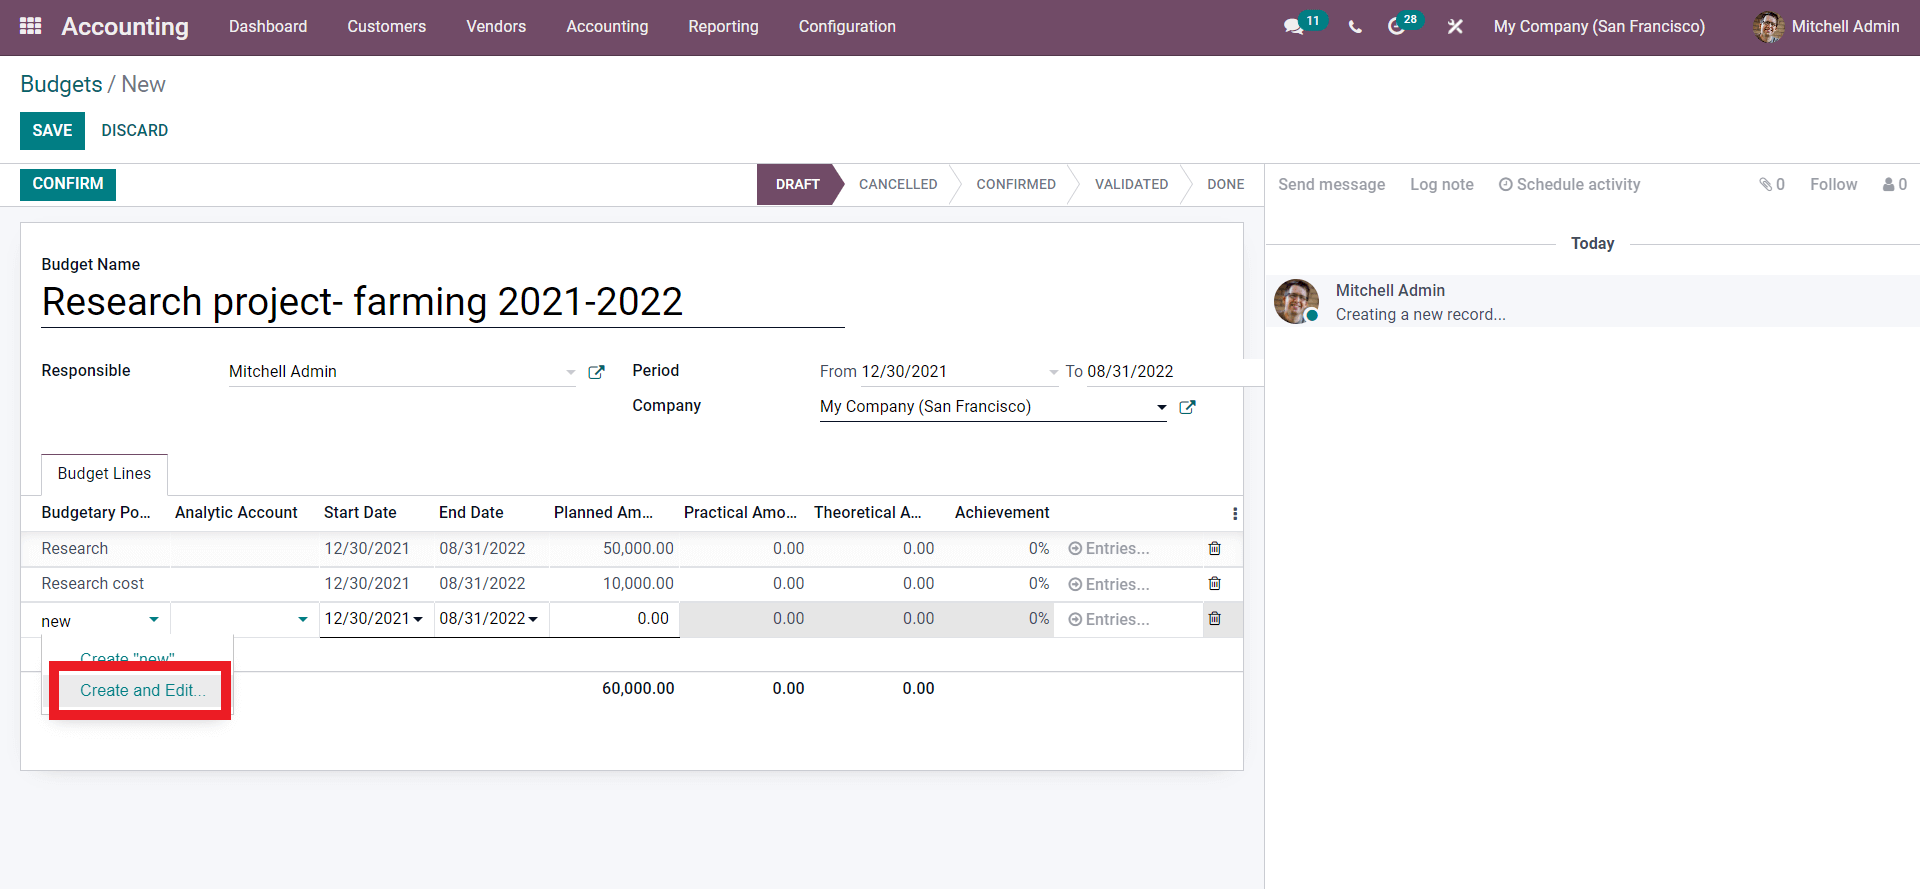
Task: Click the SAVE button
Action: point(52,131)
